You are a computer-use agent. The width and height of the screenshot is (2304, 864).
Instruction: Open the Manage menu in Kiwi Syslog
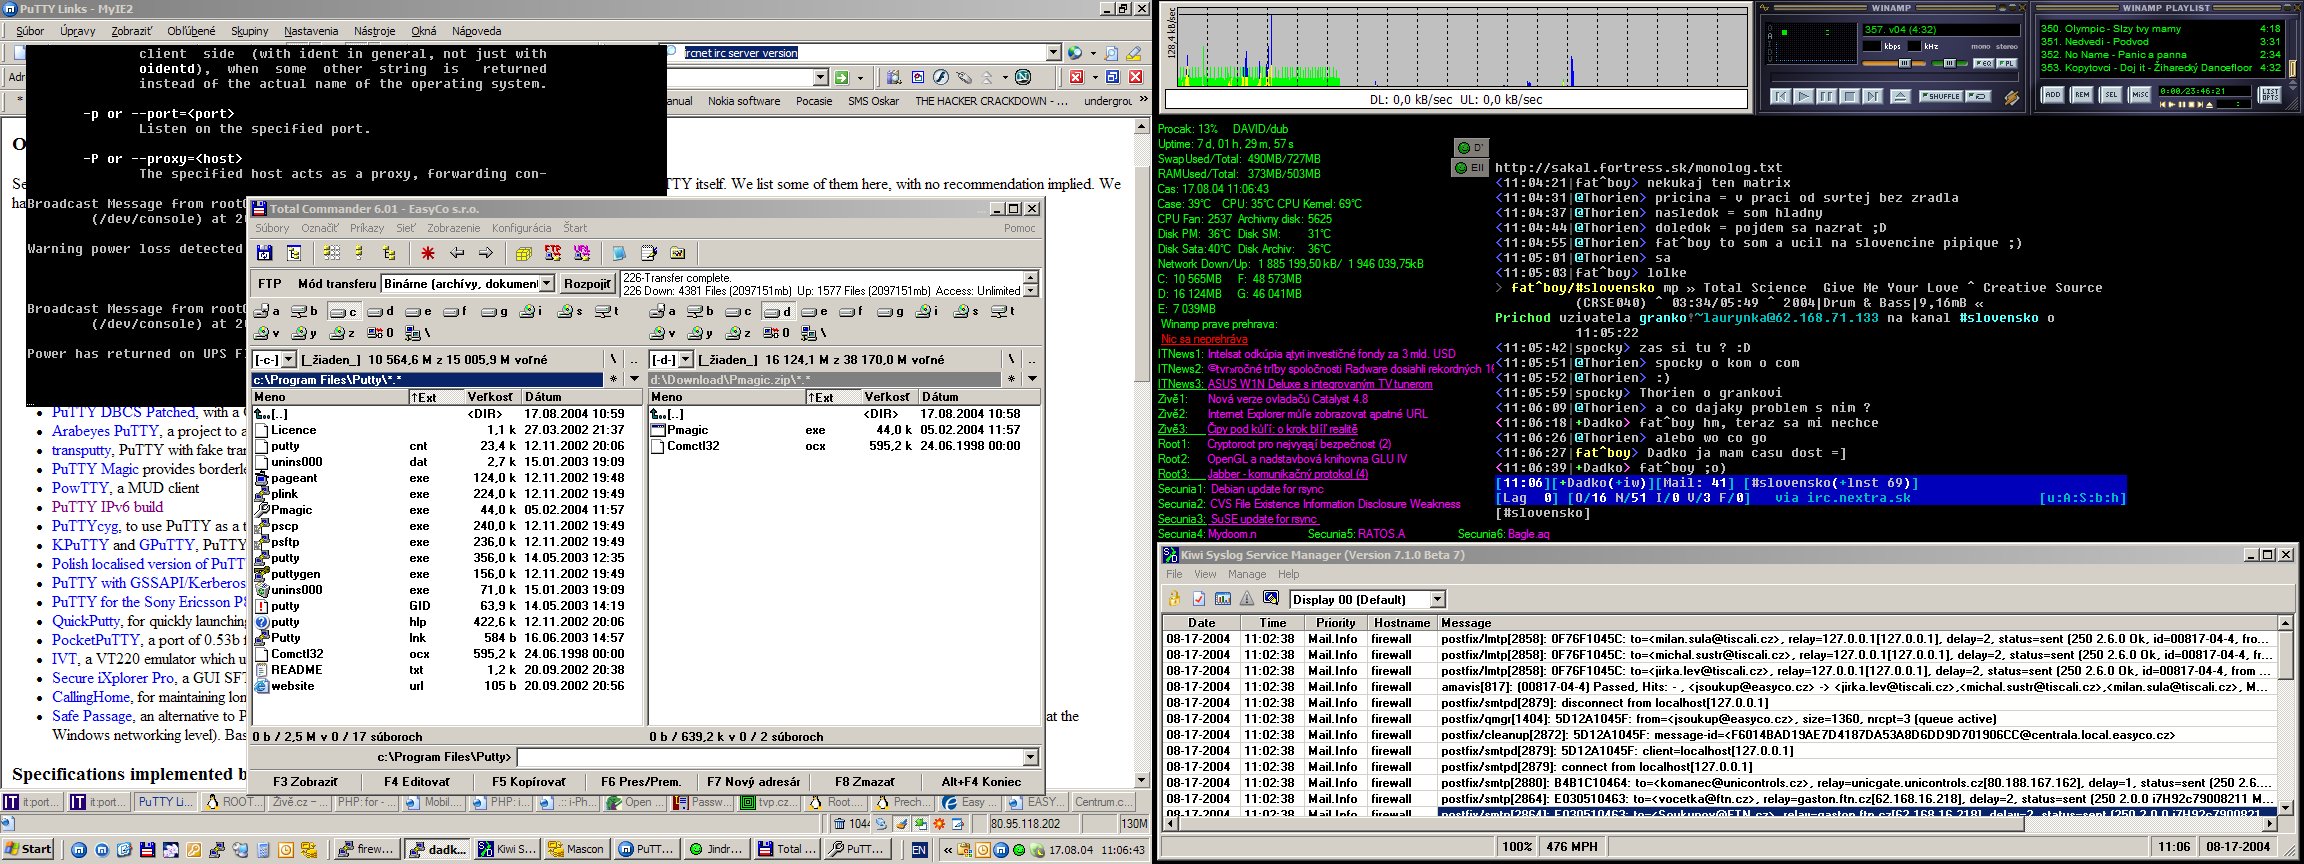click(x=1246, y=574)
